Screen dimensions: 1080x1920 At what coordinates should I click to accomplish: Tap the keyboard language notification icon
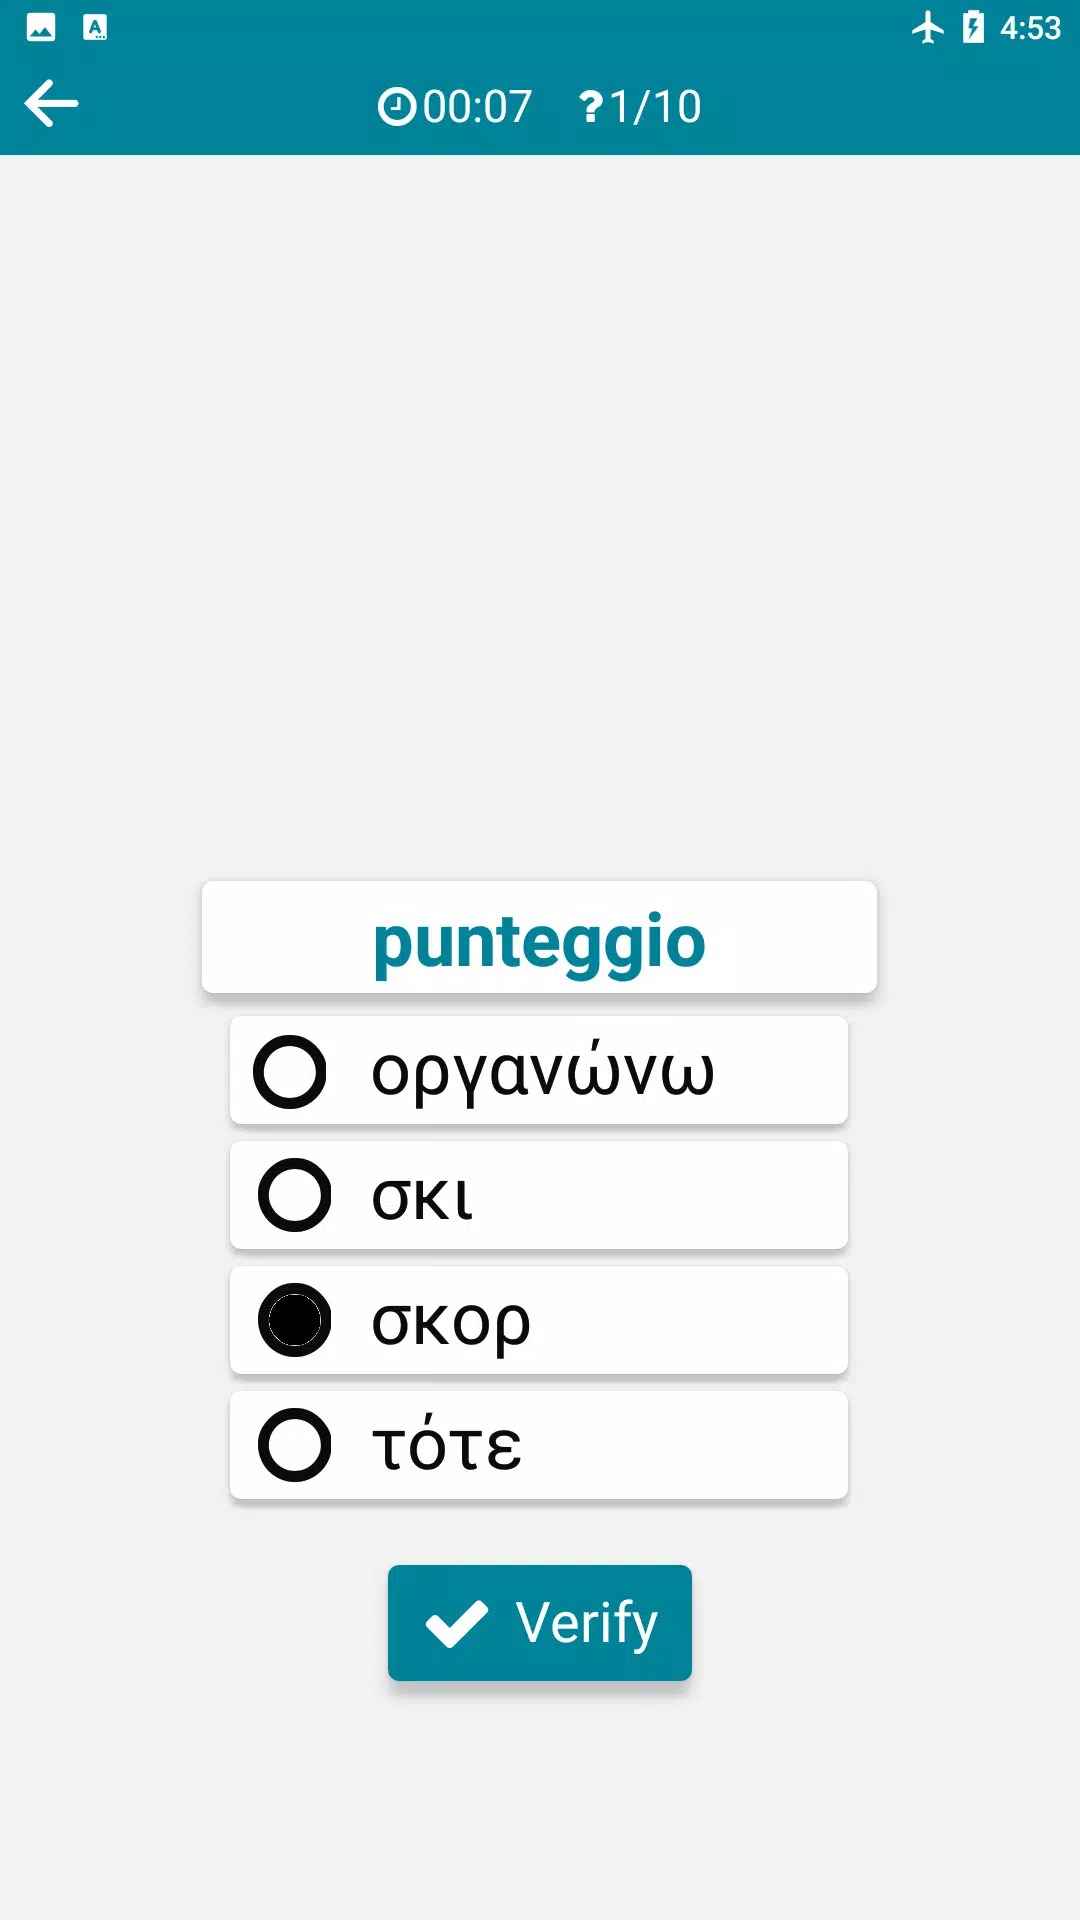tap(95, 28)
